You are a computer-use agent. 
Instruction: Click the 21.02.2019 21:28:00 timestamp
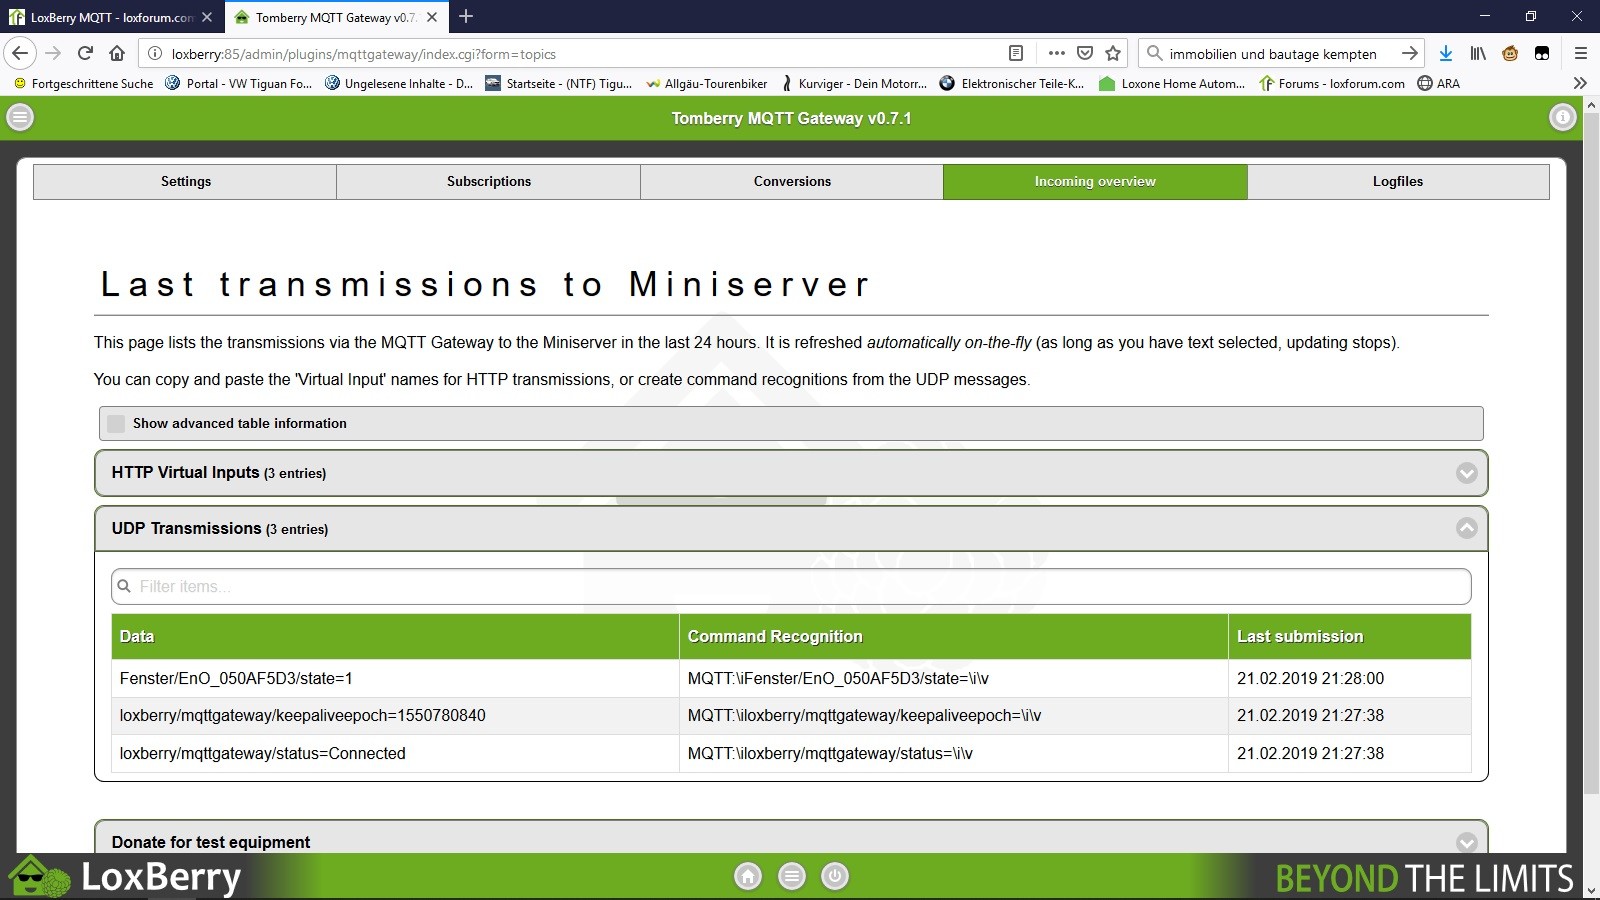pyautogui.click(x=1310, y=679)
